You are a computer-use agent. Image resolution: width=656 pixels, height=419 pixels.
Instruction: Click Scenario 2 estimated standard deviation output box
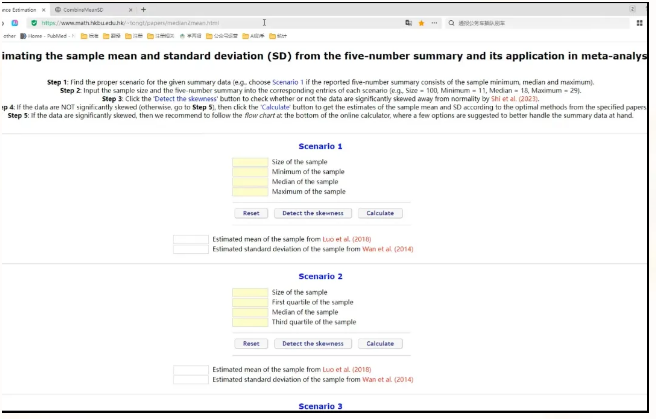tap(191, 380)
